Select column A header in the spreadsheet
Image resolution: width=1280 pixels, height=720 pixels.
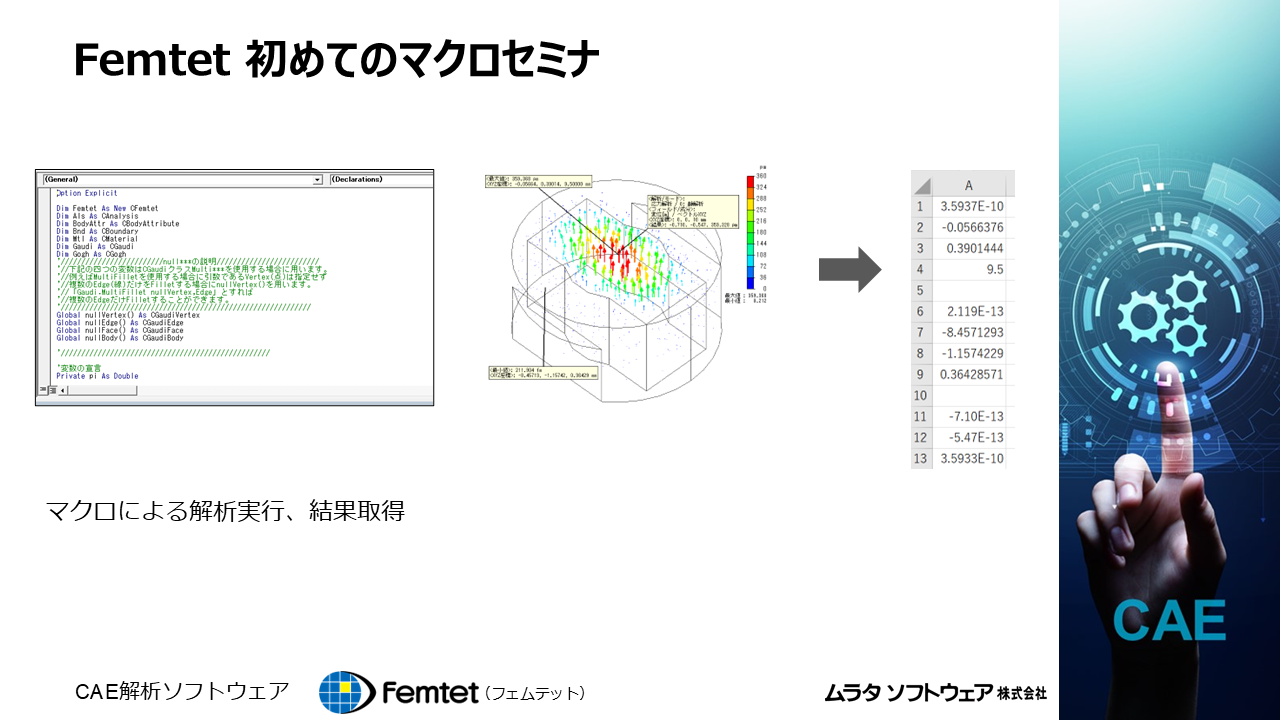click(969, 185)
